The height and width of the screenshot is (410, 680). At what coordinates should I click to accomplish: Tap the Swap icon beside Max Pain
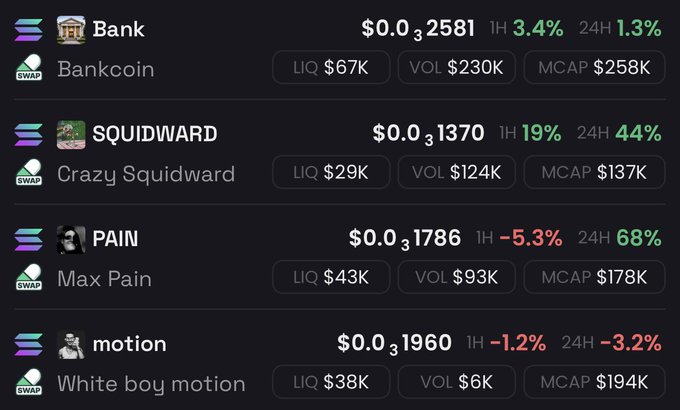point(29,277)
